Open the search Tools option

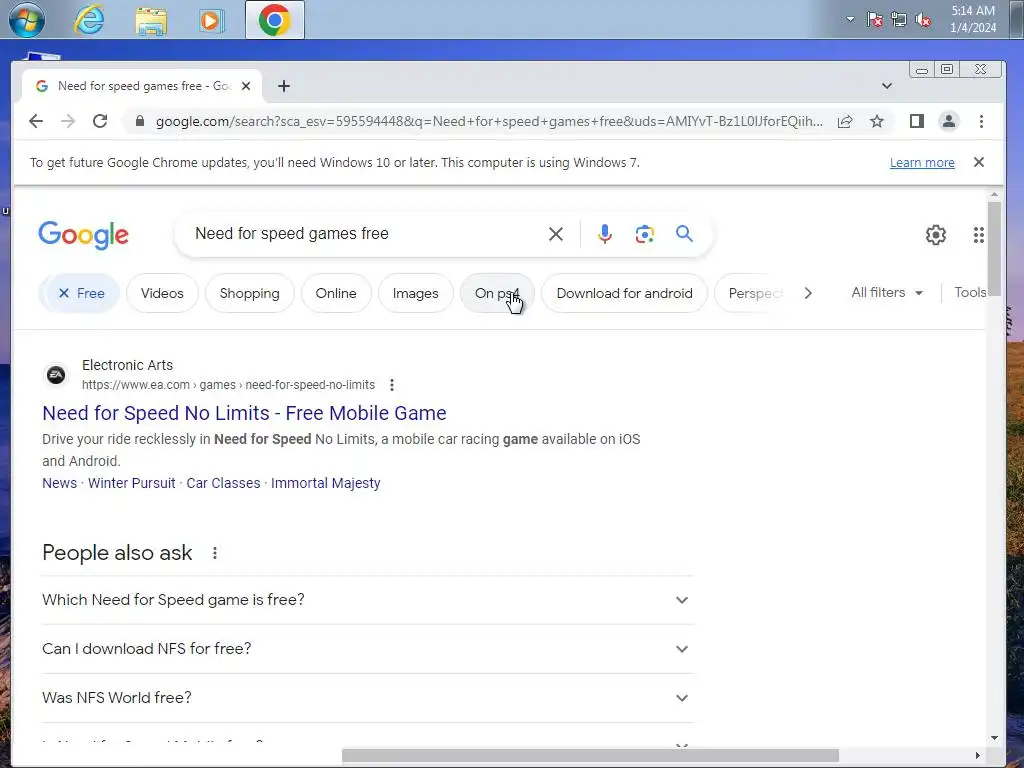pyautogui.click(x=970, y=293)
